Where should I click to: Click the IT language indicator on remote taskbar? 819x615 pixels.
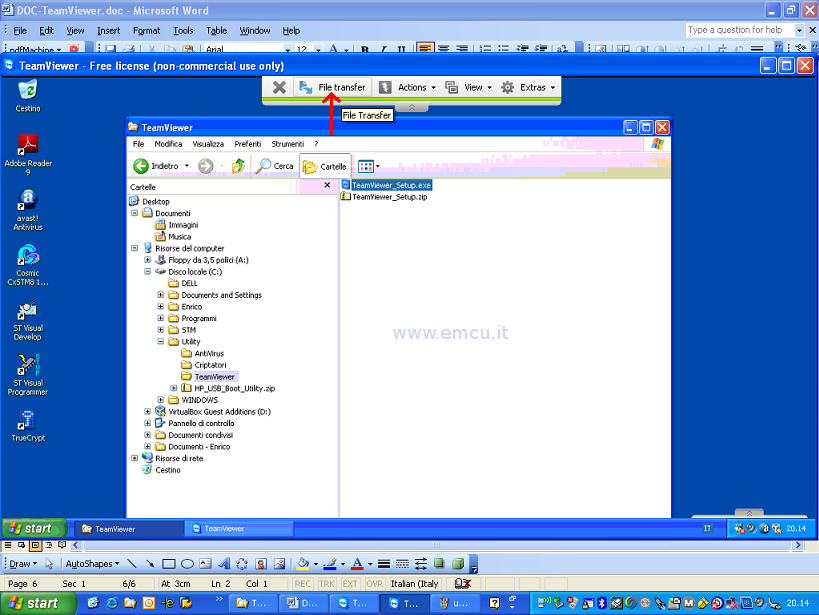pyautogui.click(x=707, y=528)
